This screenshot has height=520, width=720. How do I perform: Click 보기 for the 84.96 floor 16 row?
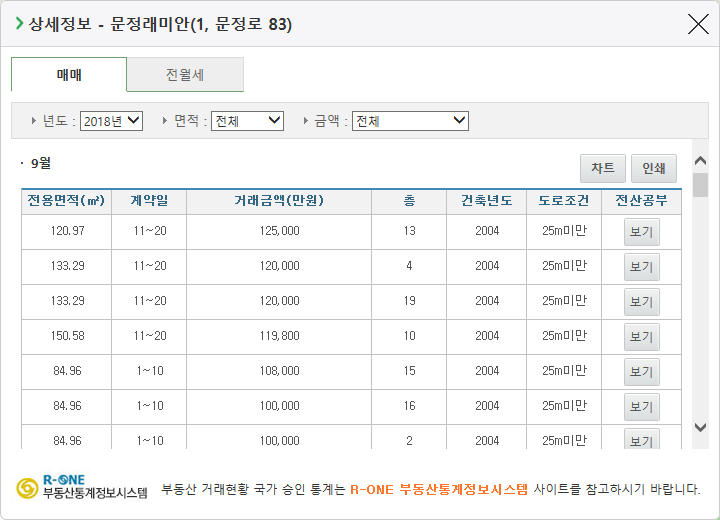pos(641,406)
